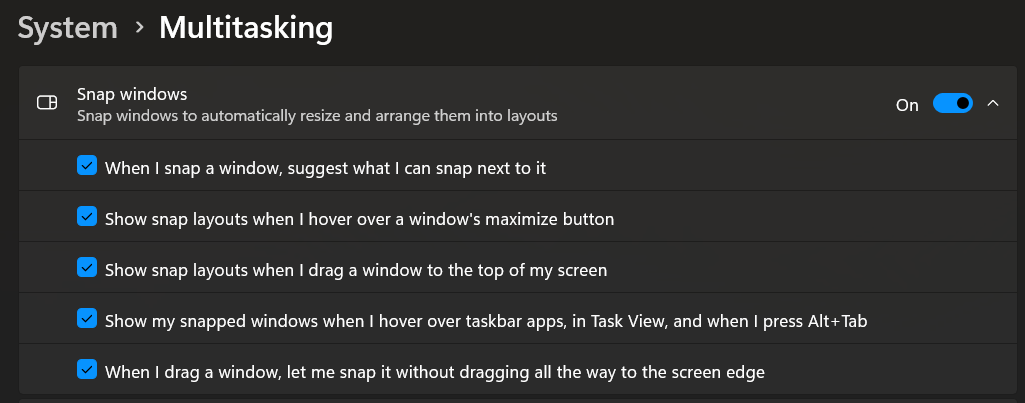Click empty space in the Snap windows header row
1025x403 pixels.
pyautogui.click(x=720, y=104)
